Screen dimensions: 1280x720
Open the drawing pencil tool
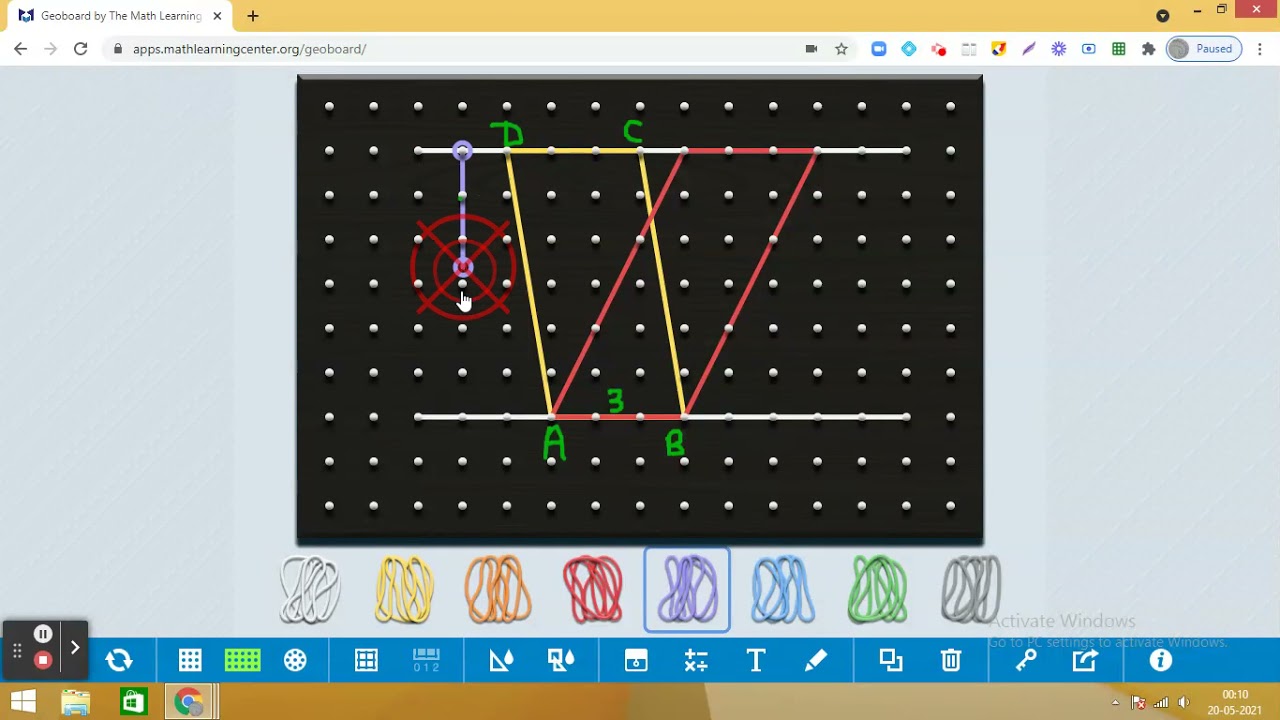coord(816,660)
